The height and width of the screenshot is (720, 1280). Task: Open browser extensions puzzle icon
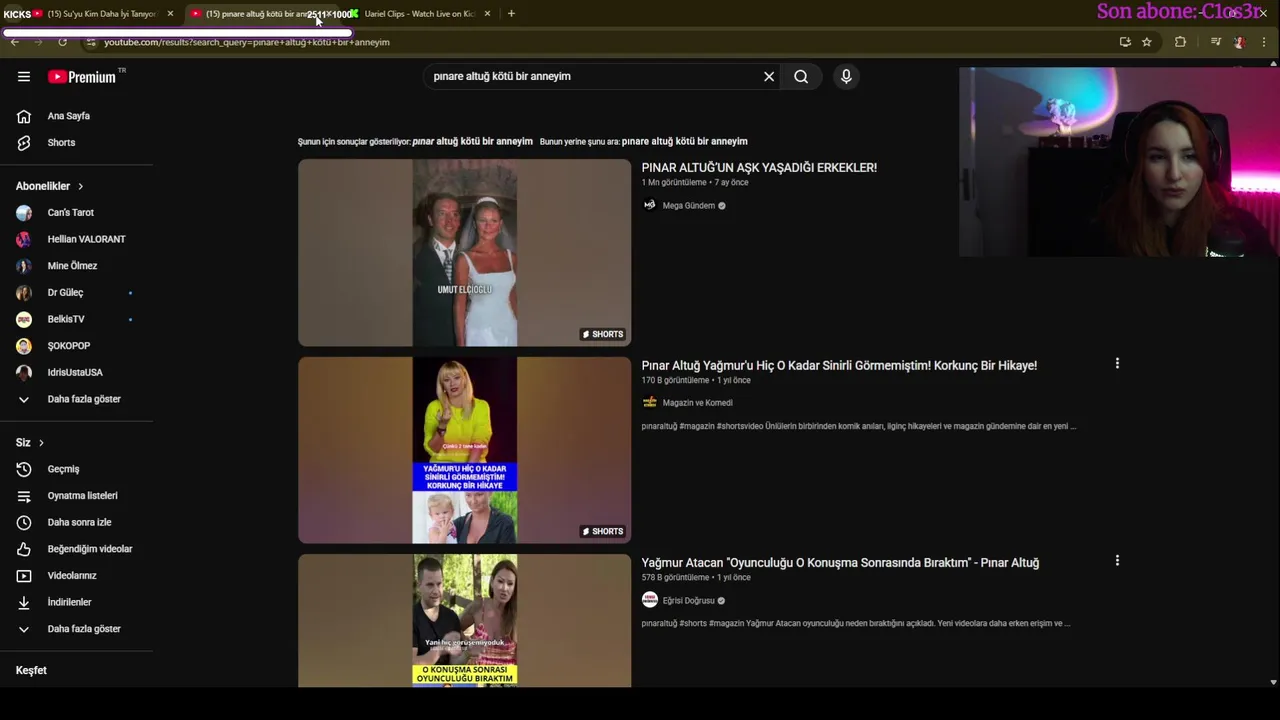(x=1180, y=42)
